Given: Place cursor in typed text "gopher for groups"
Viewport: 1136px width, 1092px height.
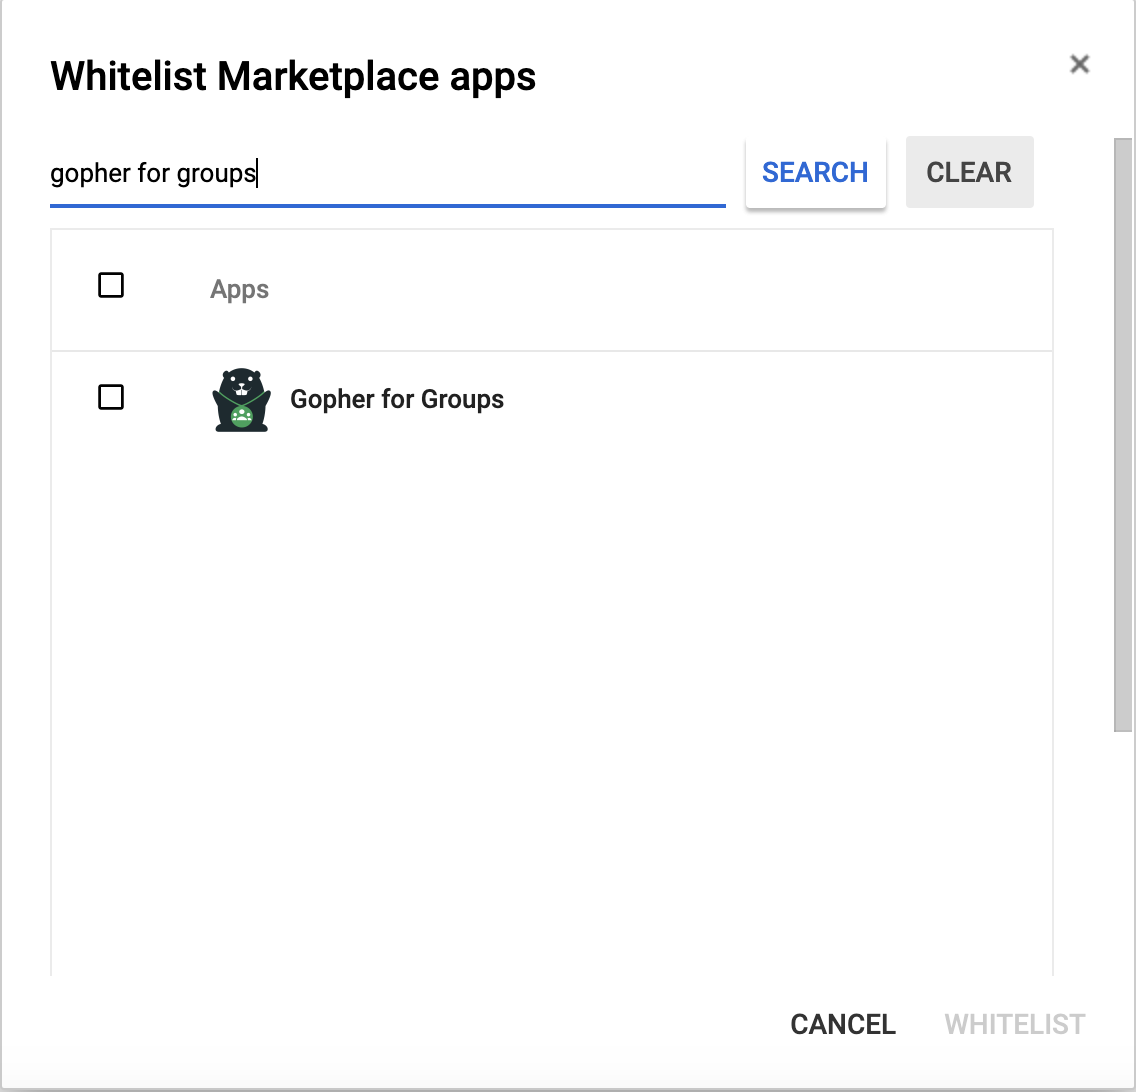Looking at the screenshot, I should click(153, 174).
